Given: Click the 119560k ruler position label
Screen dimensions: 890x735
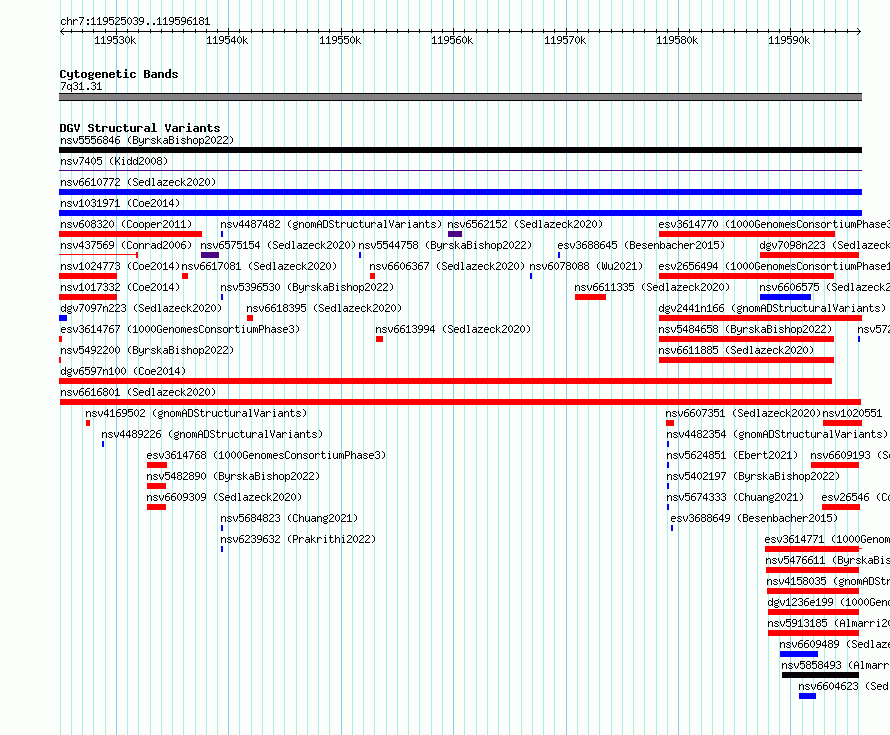Looking at the screenshot, I should click(452, 40).
